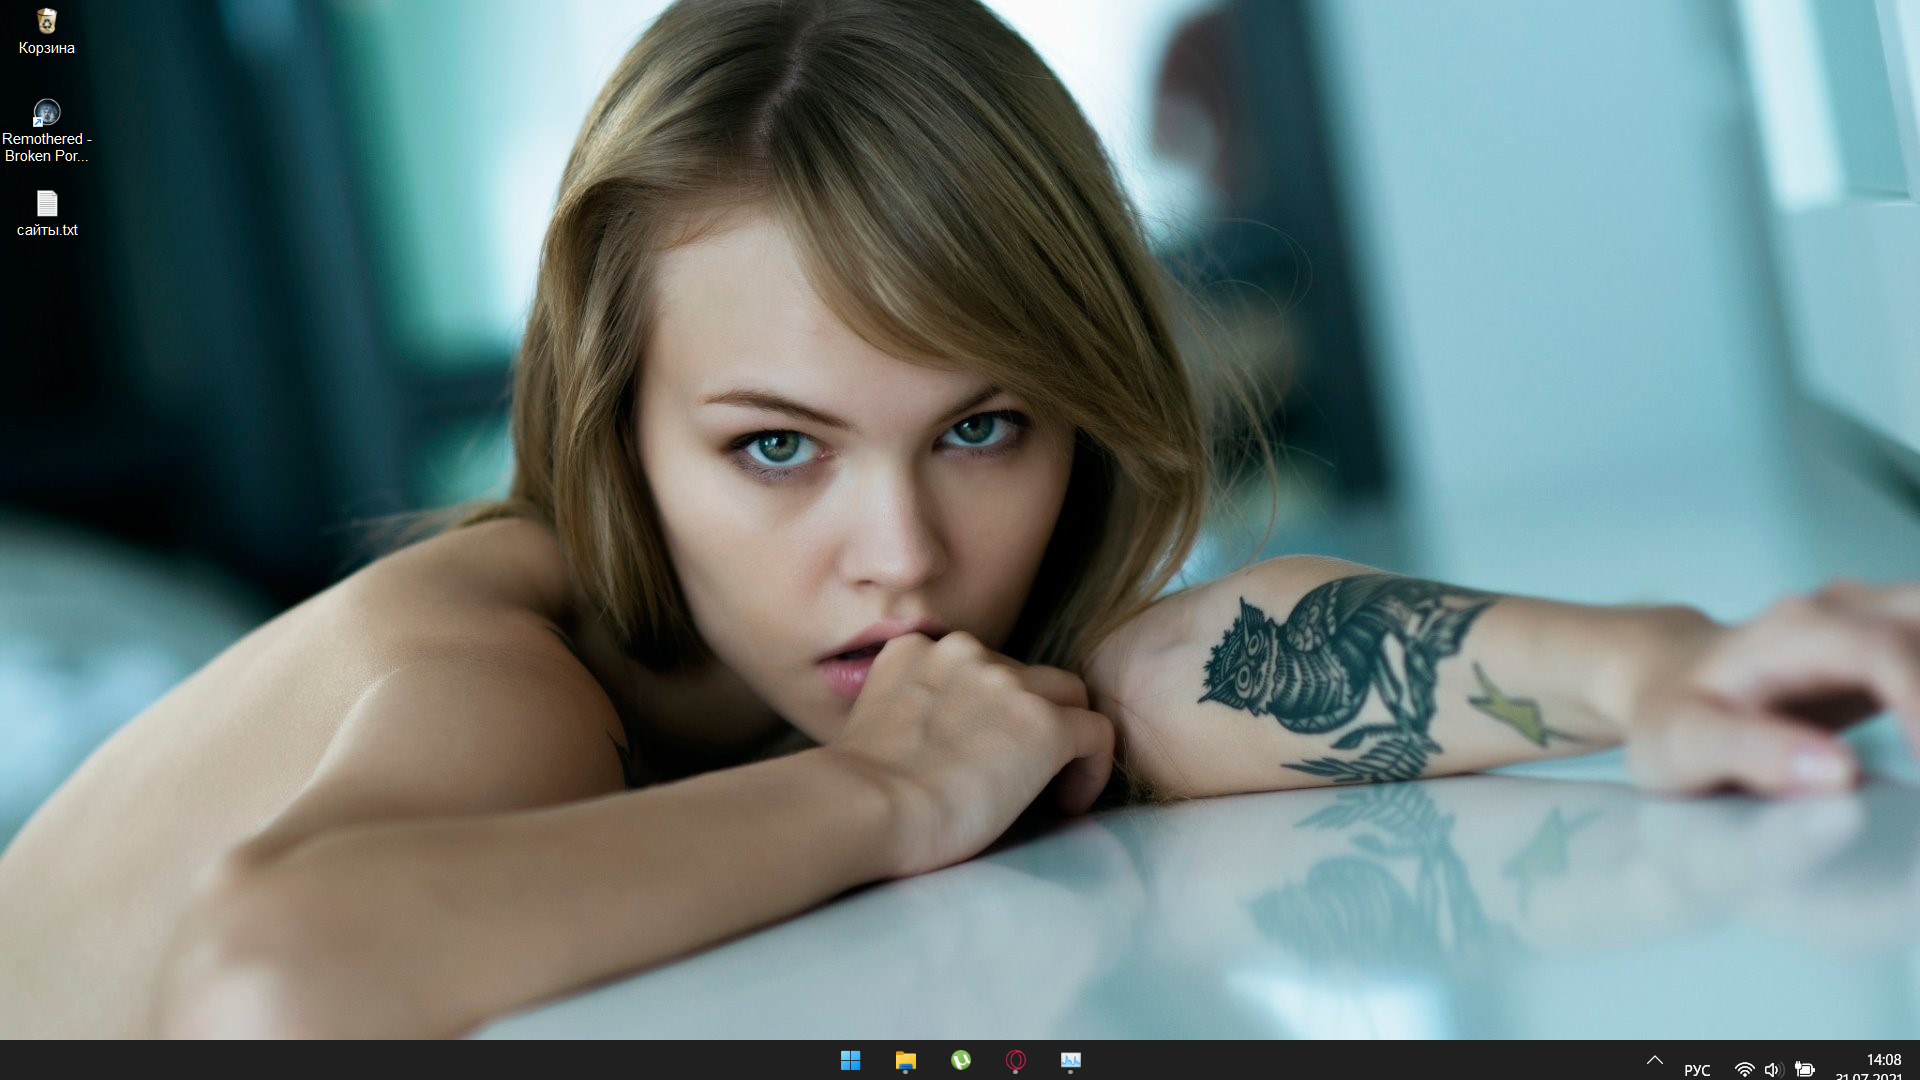Click the date under the clock

(1868, 1076)
